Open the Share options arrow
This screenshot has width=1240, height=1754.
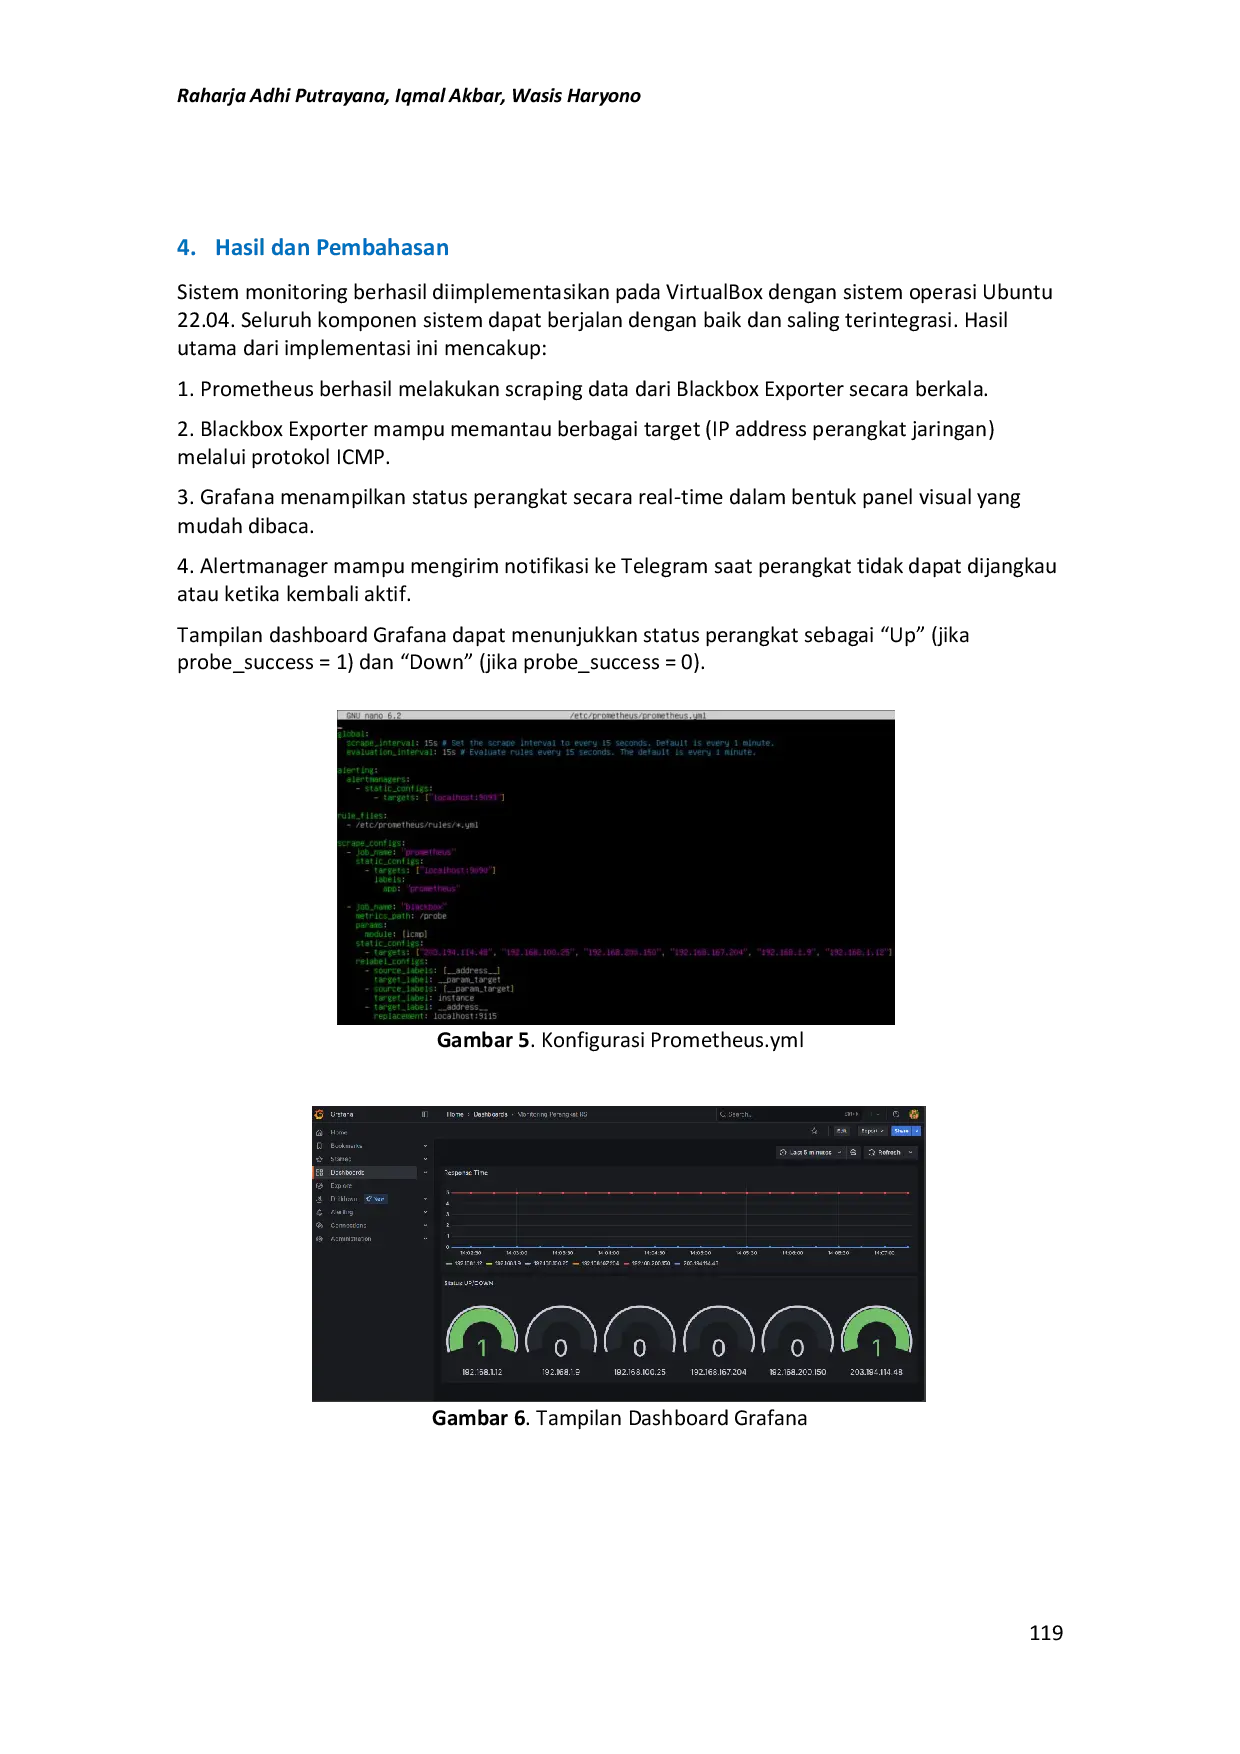coord(917,1131)
